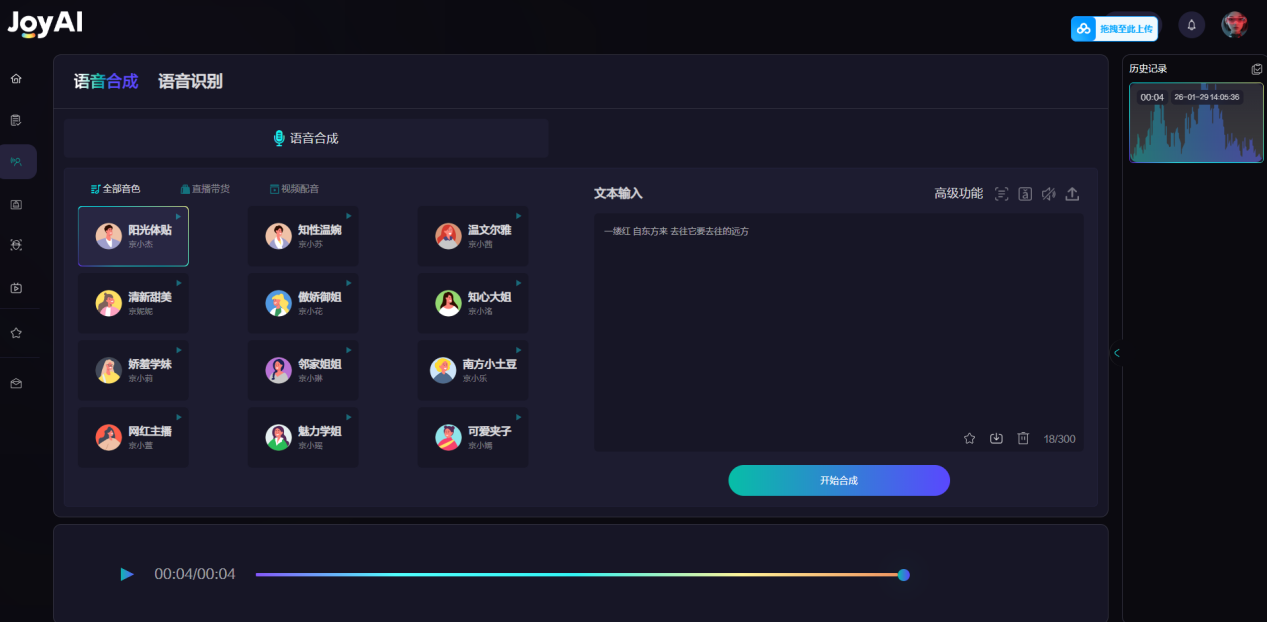Click the audio progress slider handle
This screenshot has height=622, width=1267.
coord(904,575)
